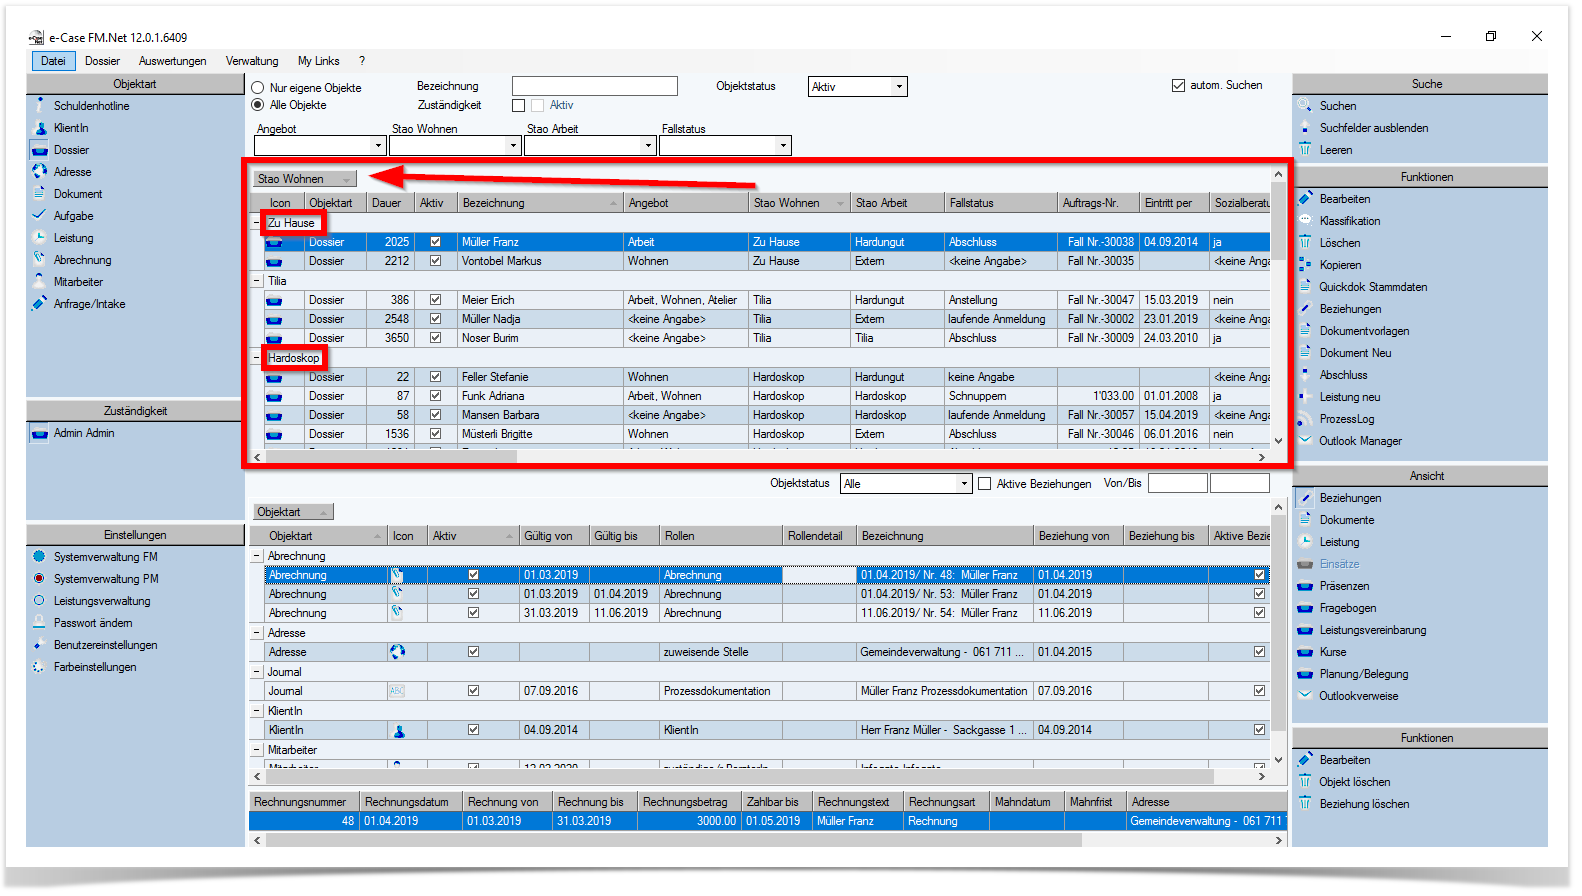The width and height of the screenshot is (1582, 896).
Task: Open the Angebot filter dropdown
Action: click(x=378, y=146)
